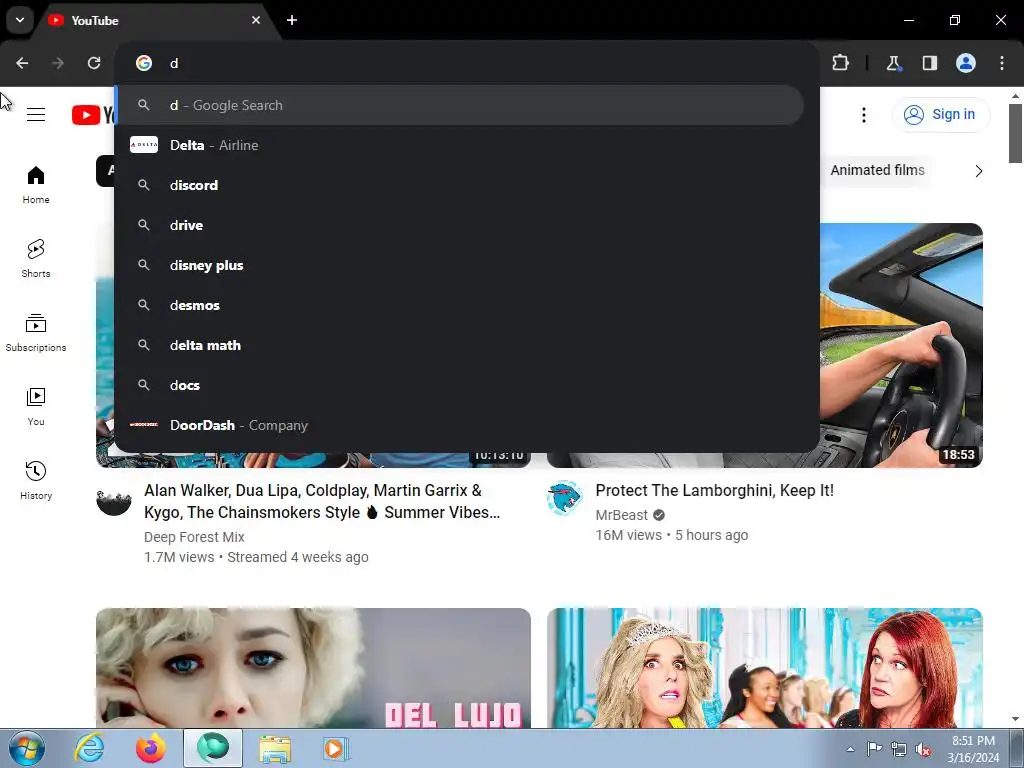Choose the discord suggestion
This screenshot has width=1024, height=768.
(x=459, y=185)
